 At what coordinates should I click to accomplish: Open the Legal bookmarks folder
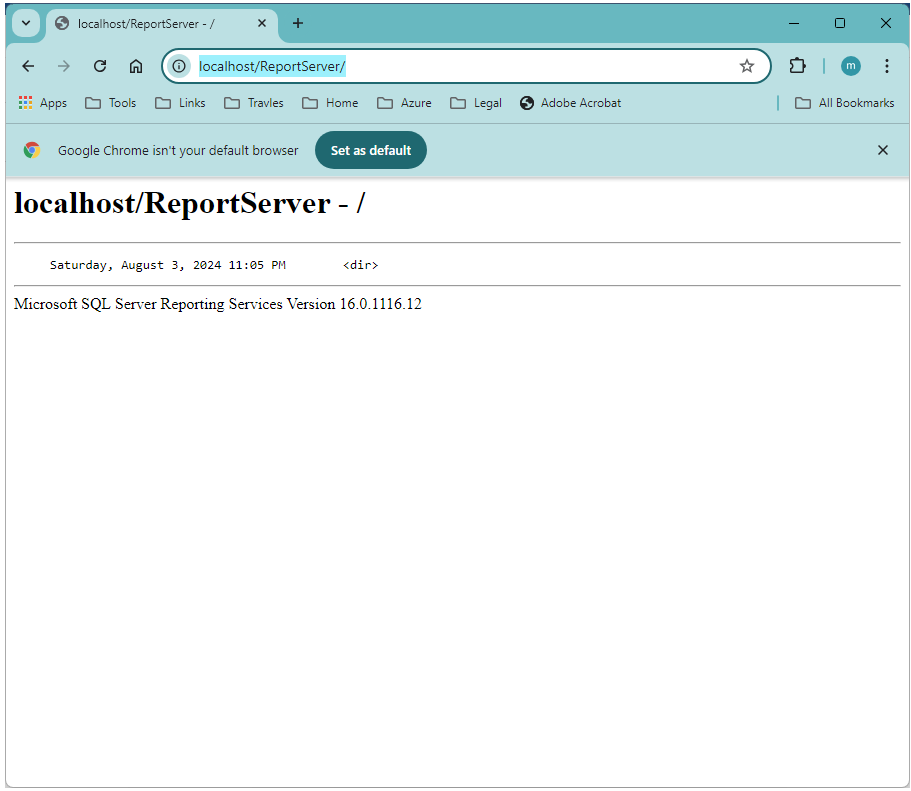tap(476, 103)
